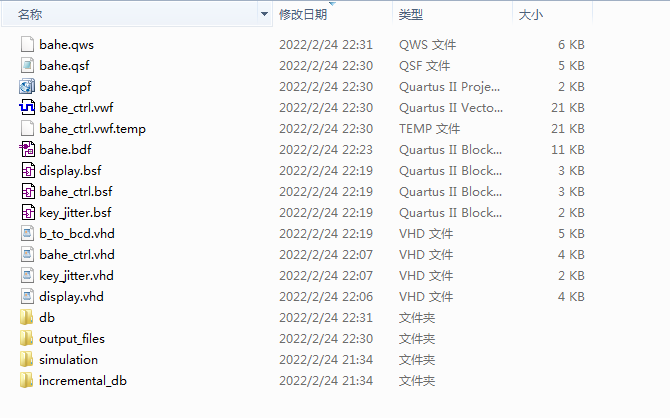Image resolution: width=670 pixels, height=418 pixels.
Task: Select the bahe_ctrl.vwf.temp file name
Action: pos(92,129)
